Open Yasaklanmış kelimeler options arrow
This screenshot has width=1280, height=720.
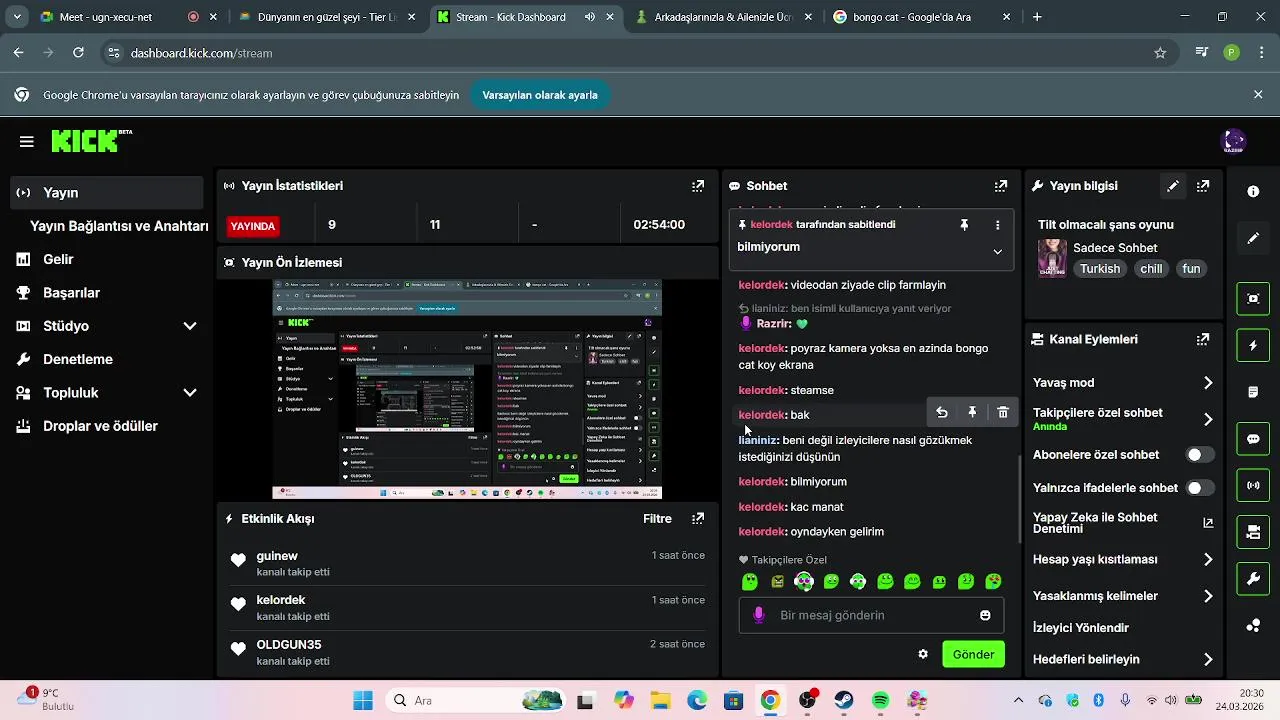click(1208, 596)
